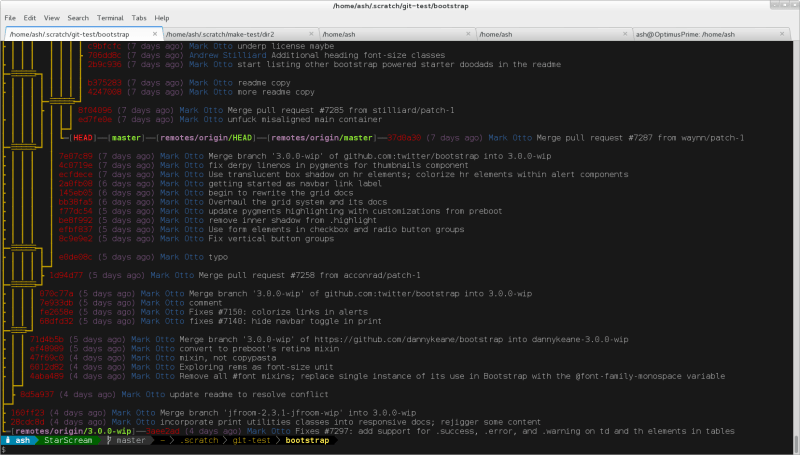Screen dimensions: 800x455
Task: Click the 'bootstrap' path prompt segment
Action: [307, 440]
